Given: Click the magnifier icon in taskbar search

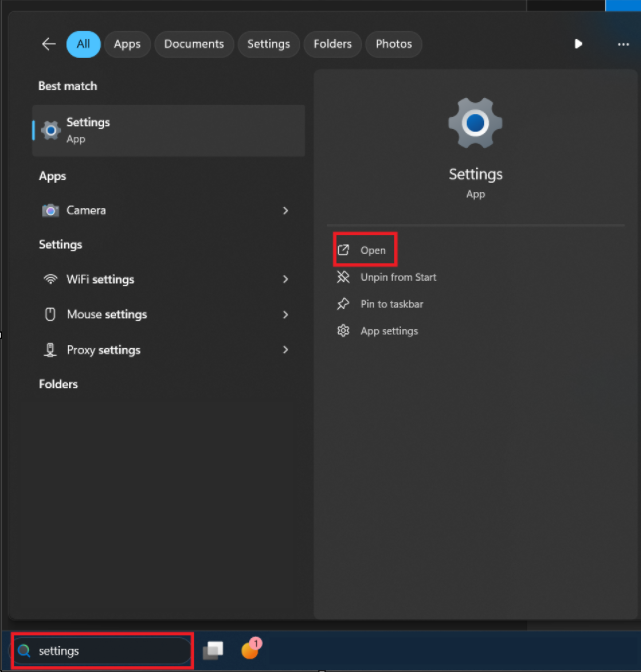Looking at the screenshot, I should (x=24, y=651).
